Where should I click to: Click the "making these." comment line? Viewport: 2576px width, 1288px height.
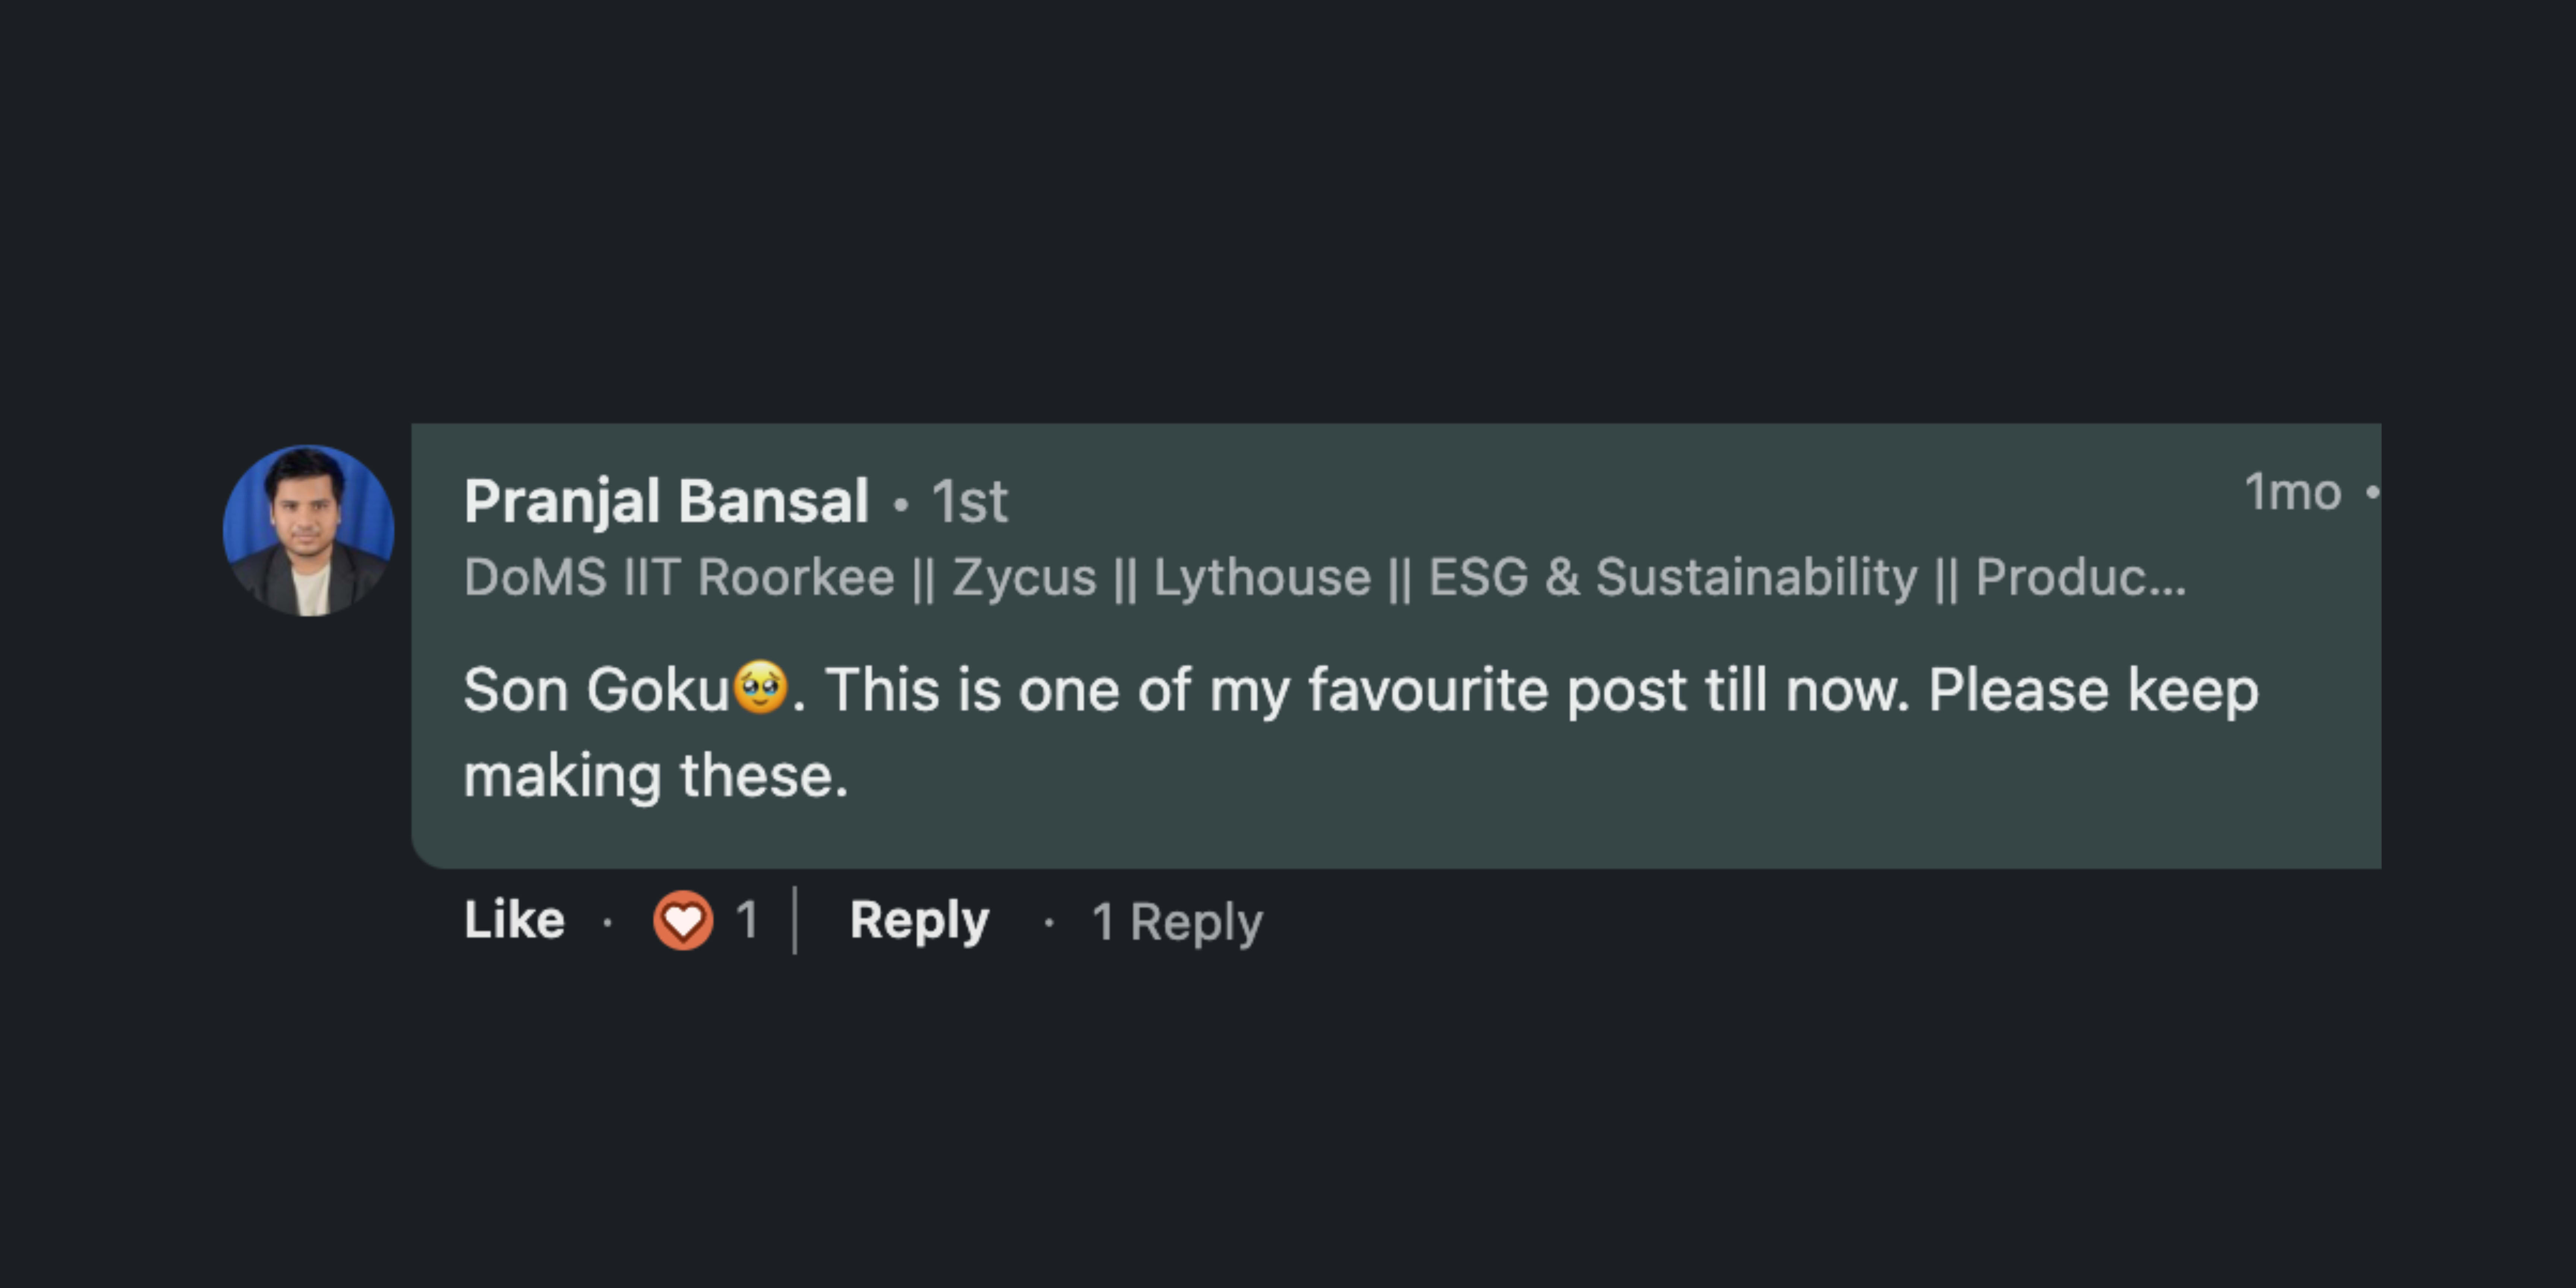point(656,776)
